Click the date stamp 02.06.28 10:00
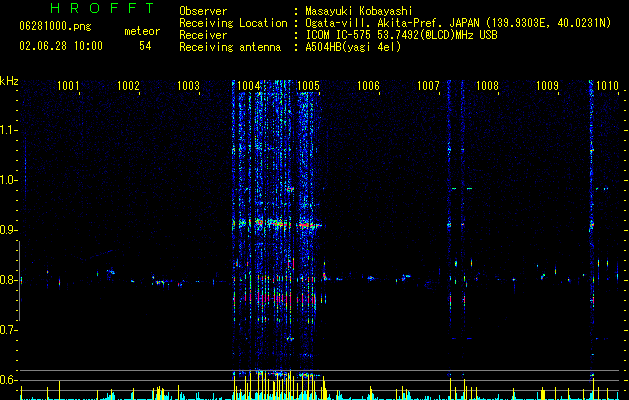 [x=61, y=46]
